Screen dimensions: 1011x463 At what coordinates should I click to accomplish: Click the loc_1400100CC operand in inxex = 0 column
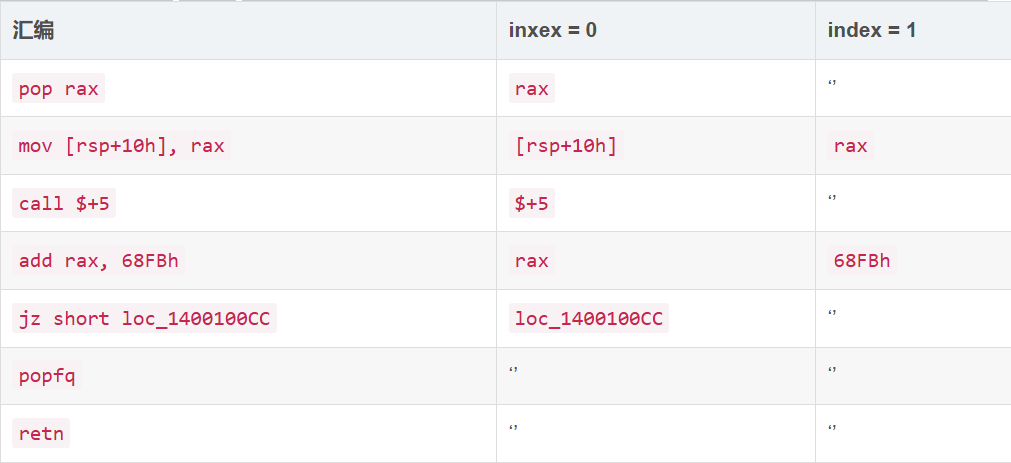588,319
